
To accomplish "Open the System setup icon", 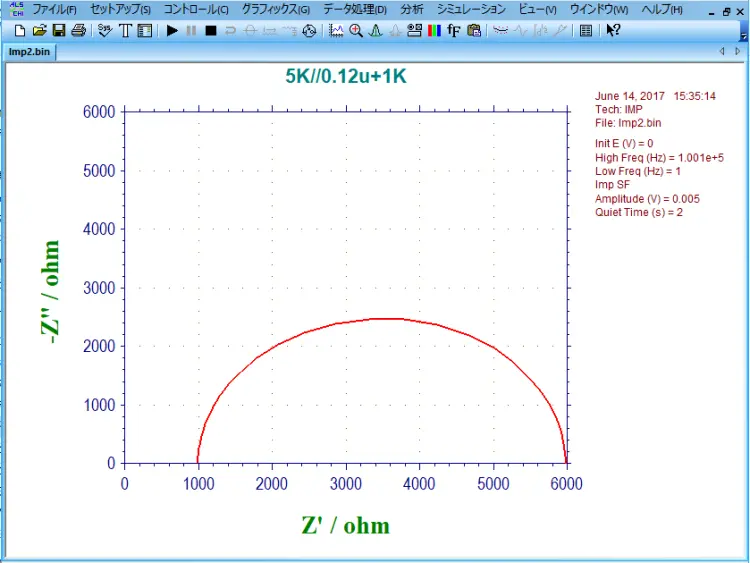I will (x=105, y=31).
